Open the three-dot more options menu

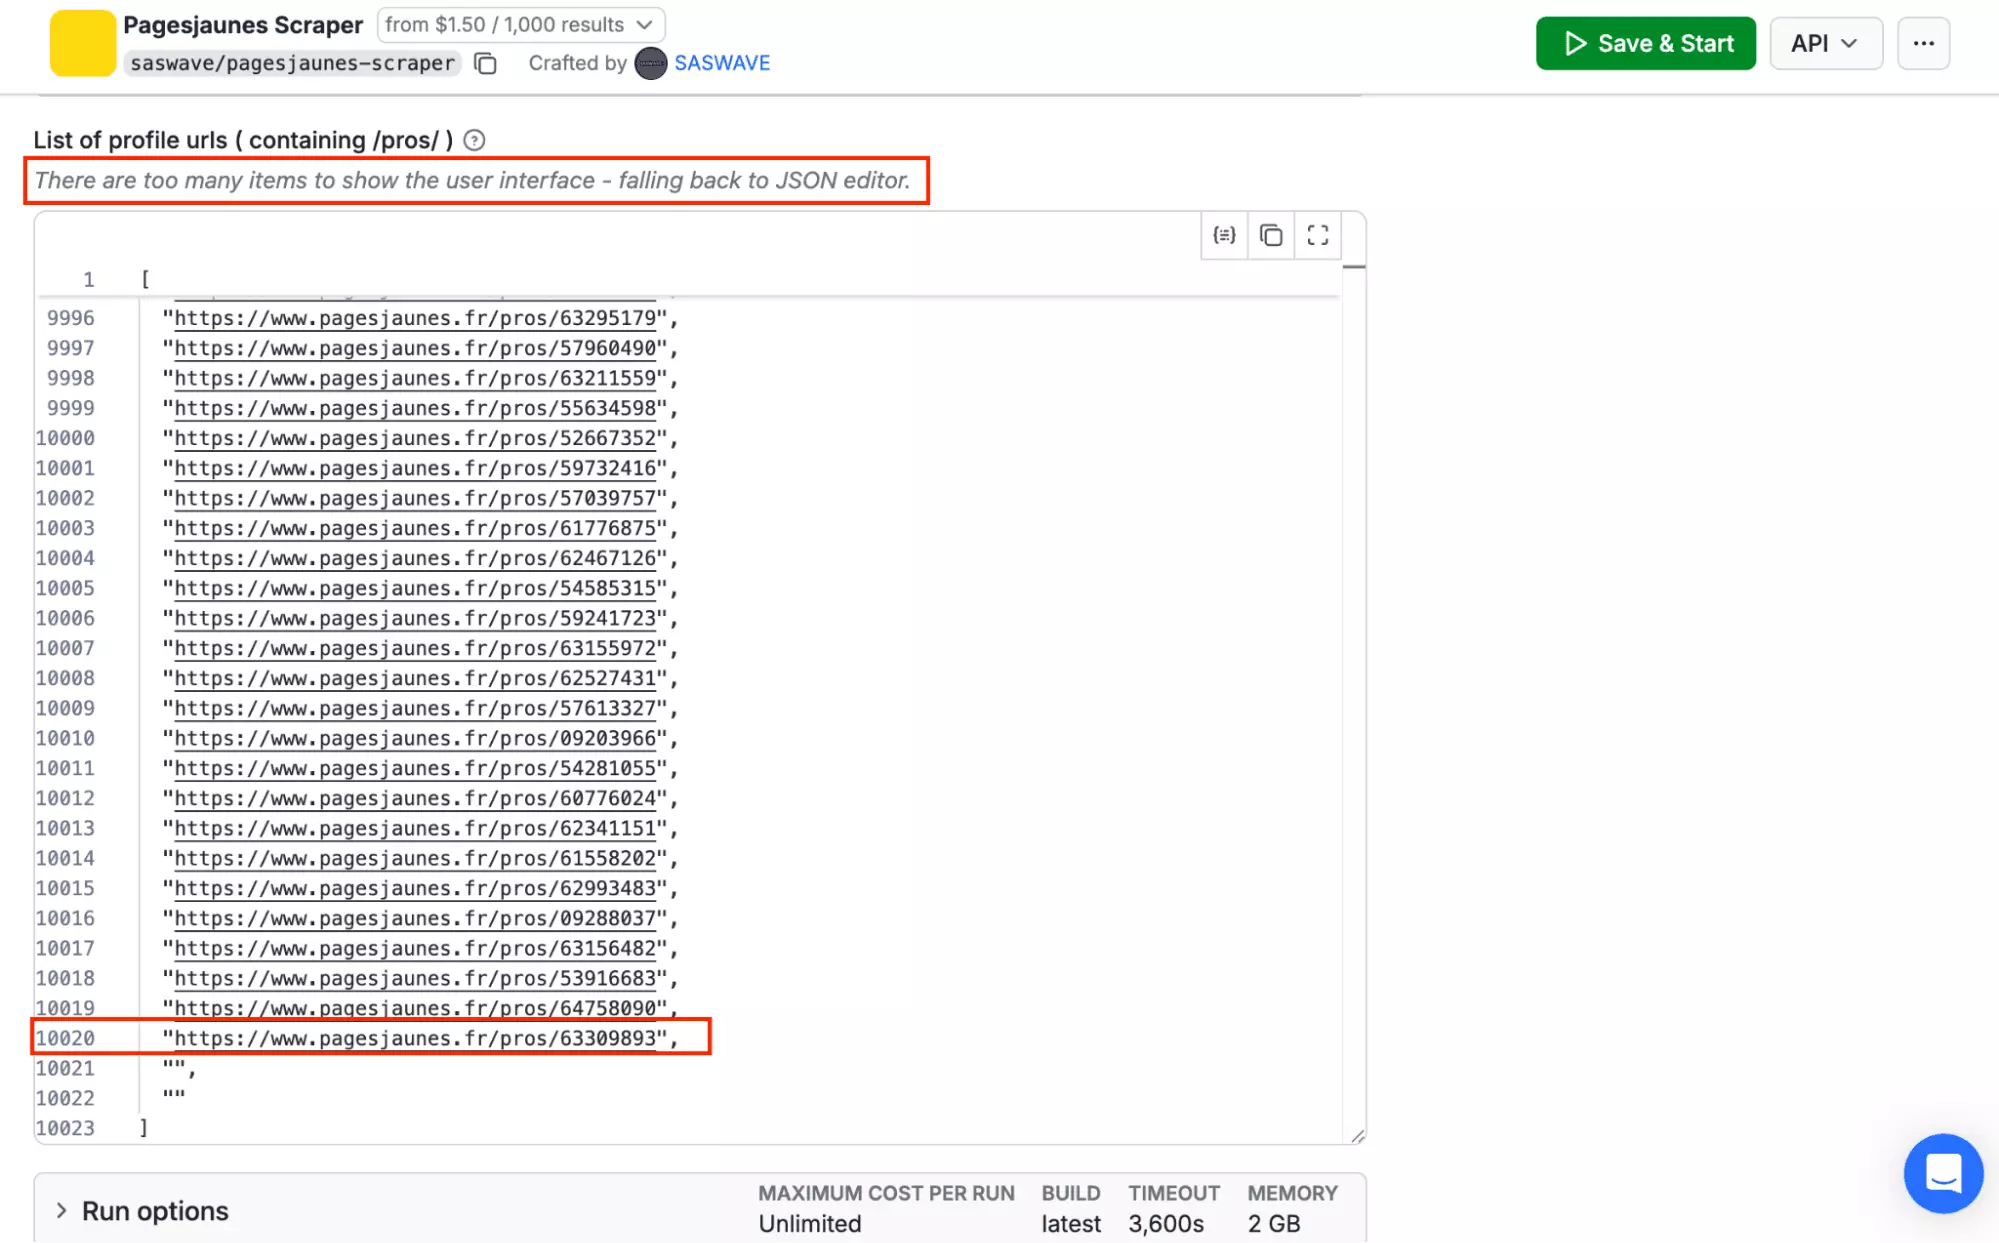1924,43
